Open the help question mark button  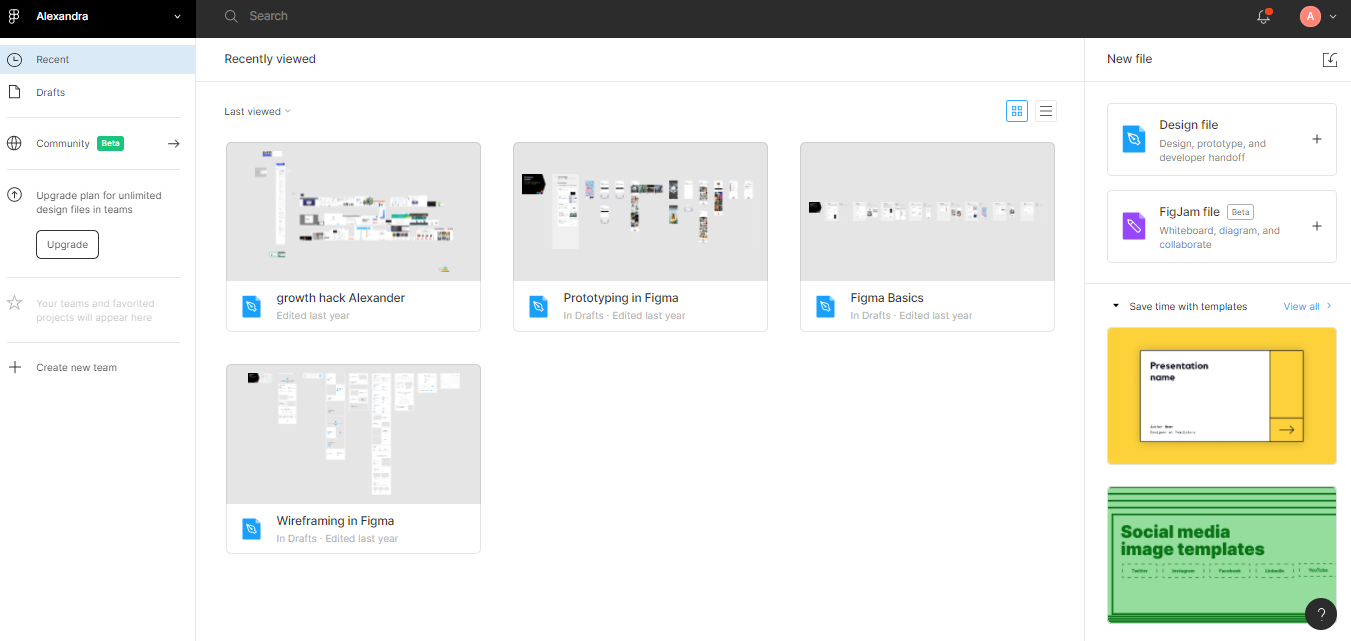click(x=1321, y=614)
